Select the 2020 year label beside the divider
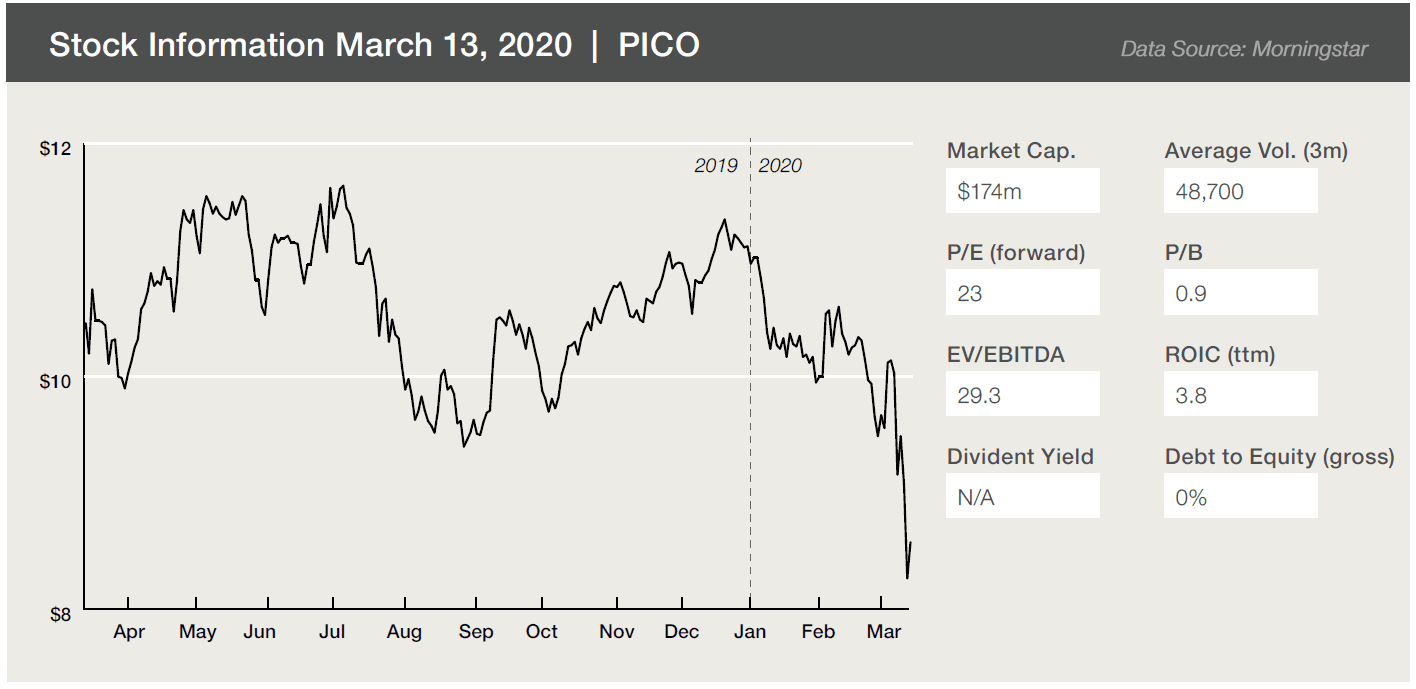 click(x=780, y=166)
